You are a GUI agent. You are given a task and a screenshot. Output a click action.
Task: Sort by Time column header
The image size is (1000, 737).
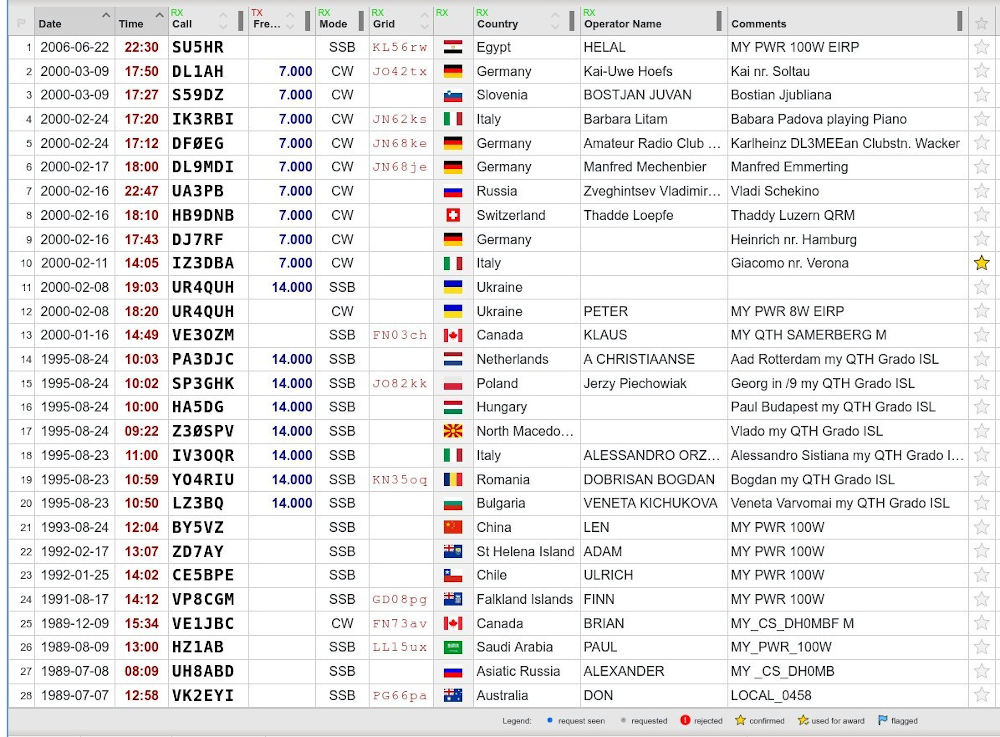click(142, 21)
